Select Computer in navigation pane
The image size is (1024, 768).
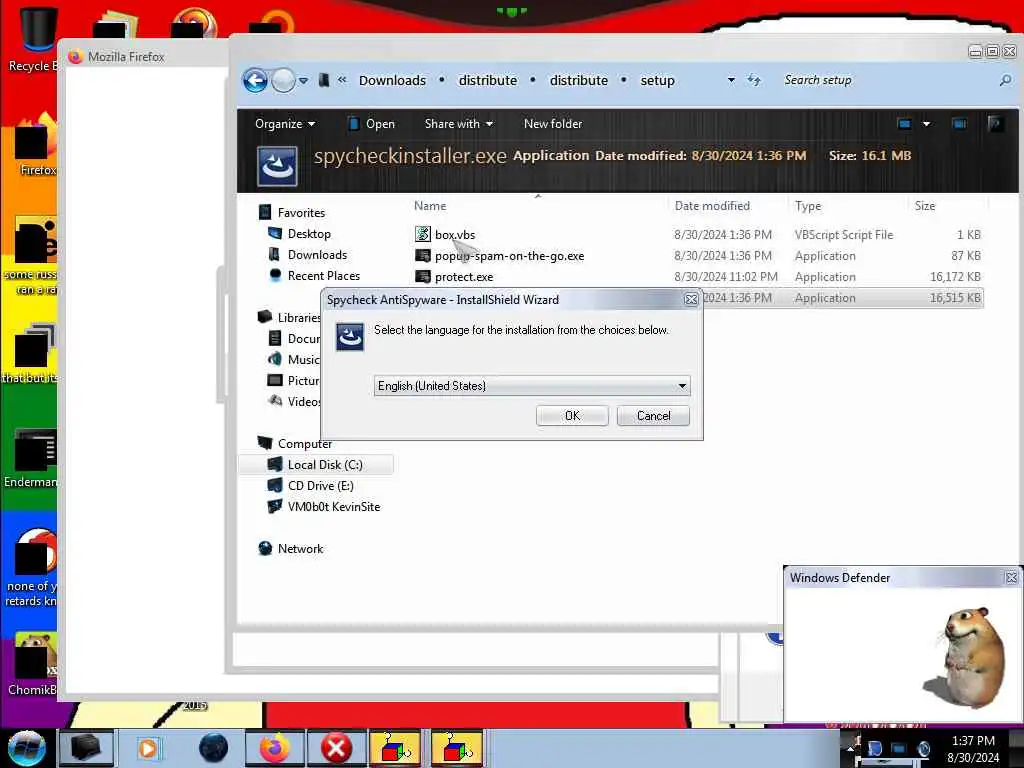(x=304, y=443)
